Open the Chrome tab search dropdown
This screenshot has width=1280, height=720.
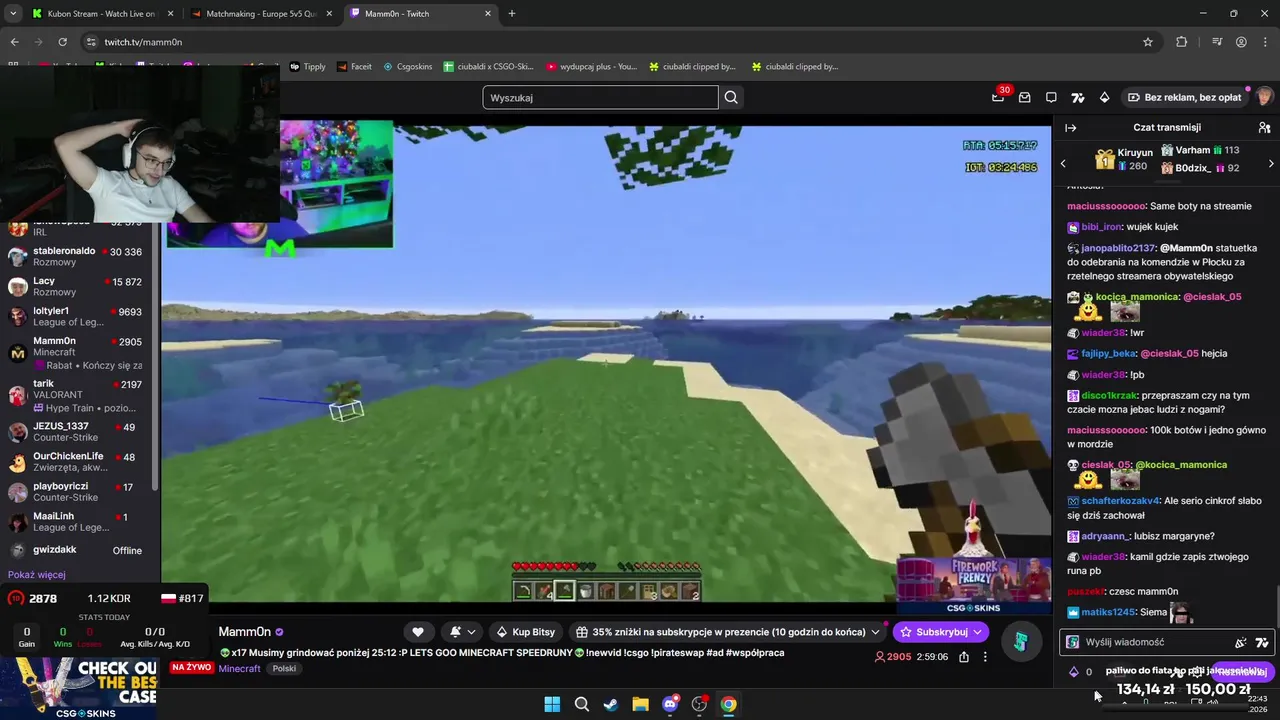coord(12,13)
